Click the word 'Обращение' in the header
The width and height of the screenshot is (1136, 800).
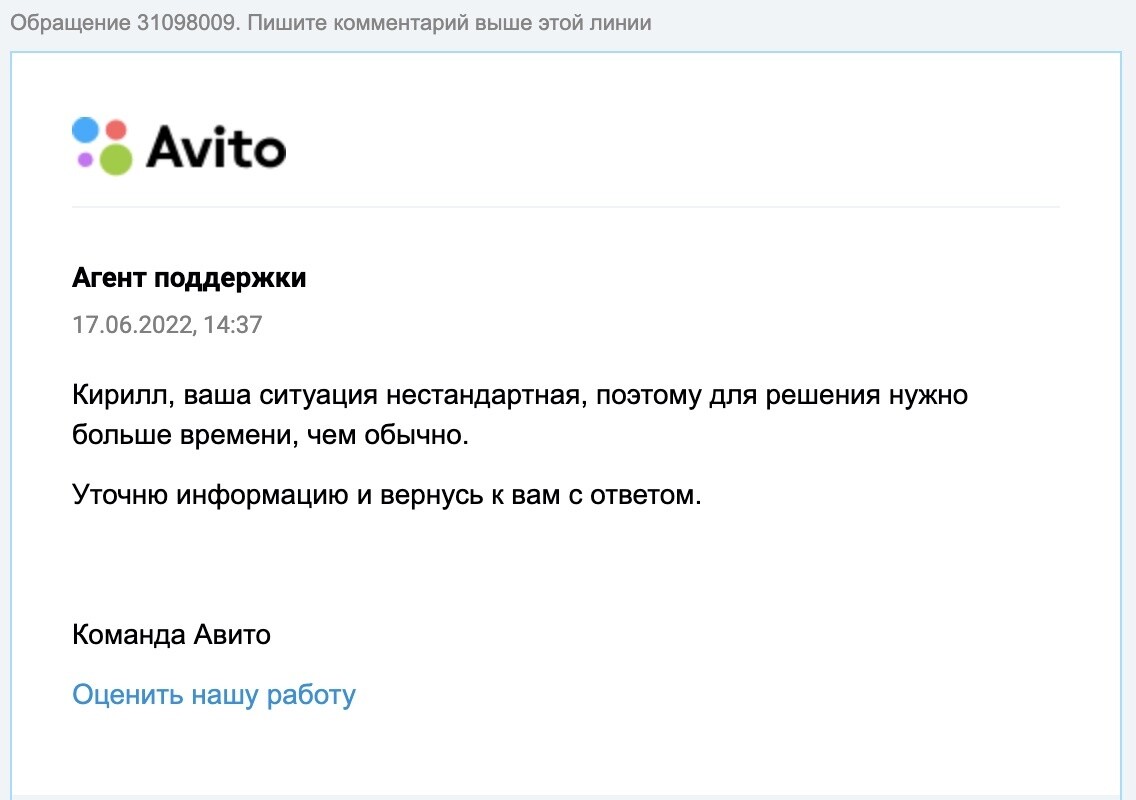70,23
